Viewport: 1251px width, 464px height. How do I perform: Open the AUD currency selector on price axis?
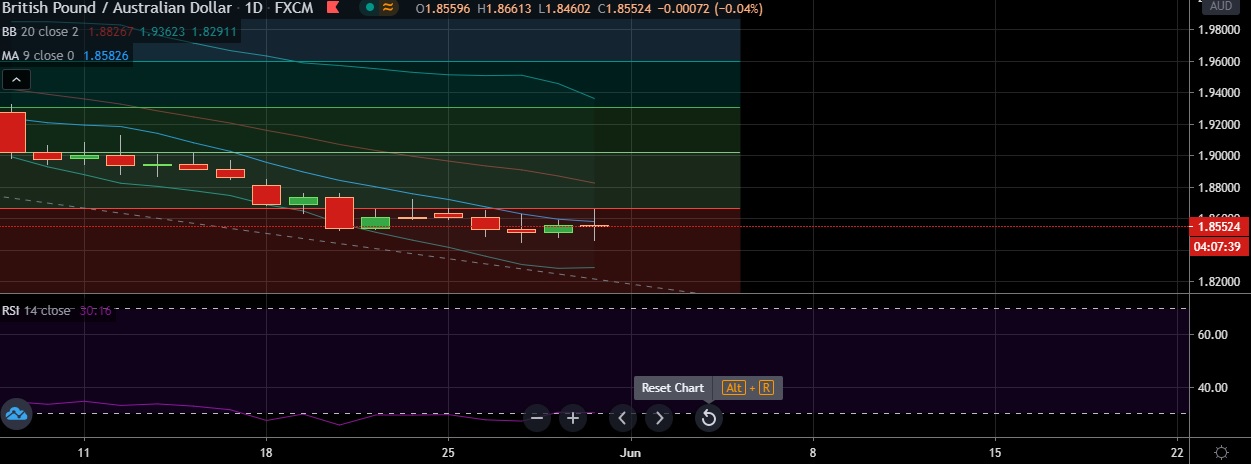[x=1221, y=6]
